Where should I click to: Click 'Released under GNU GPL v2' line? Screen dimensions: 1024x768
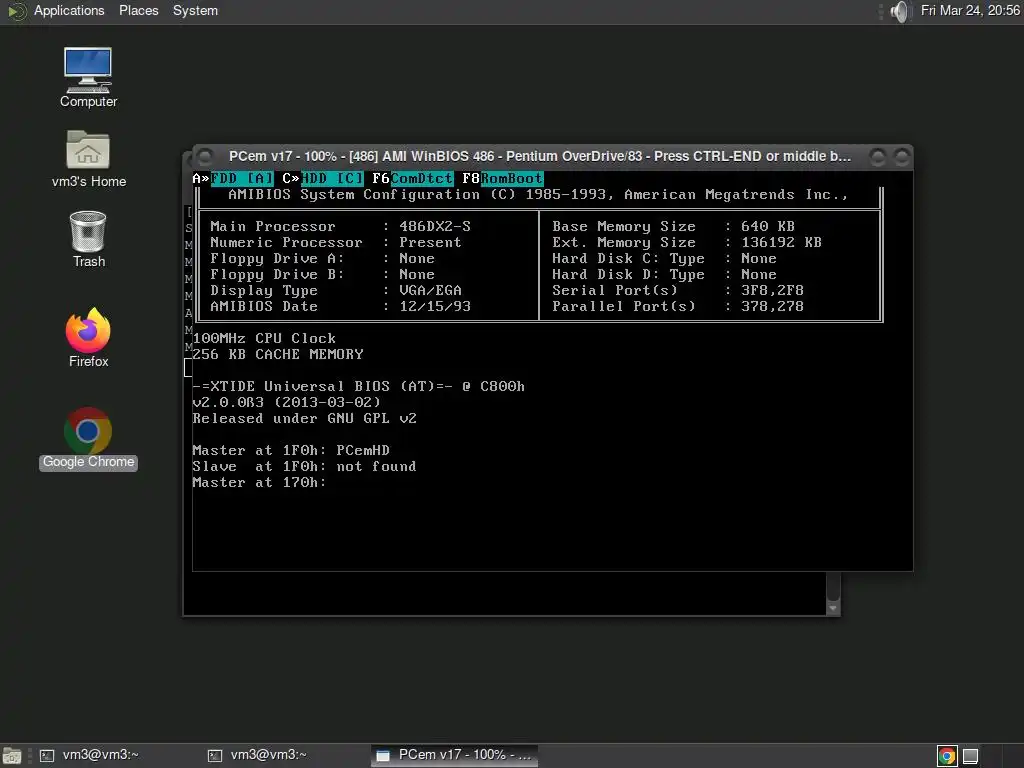click(304, 418)
